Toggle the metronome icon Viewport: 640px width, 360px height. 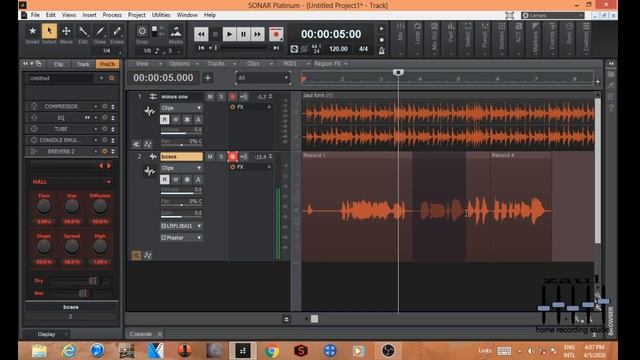[382, 51]
